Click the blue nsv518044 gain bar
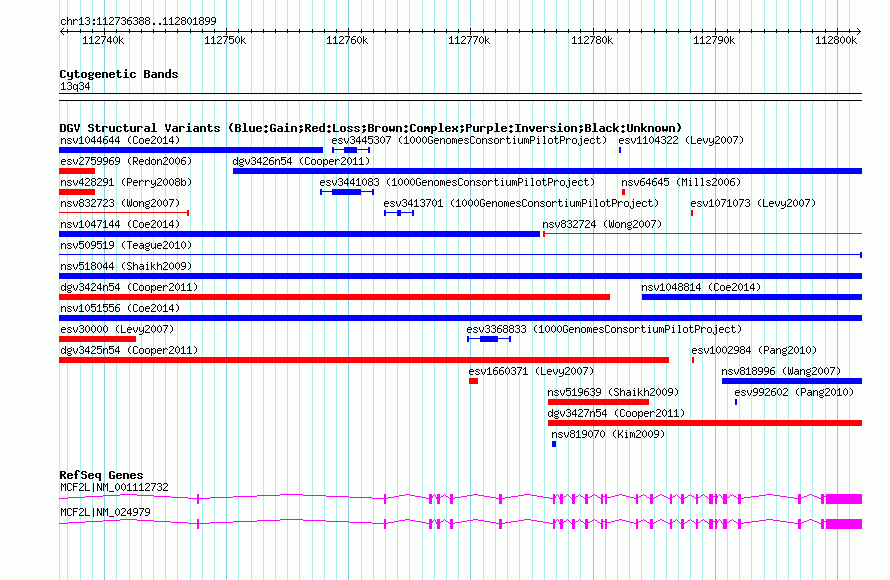The width and height of the screenshot is (890, 580). [460, 276]
